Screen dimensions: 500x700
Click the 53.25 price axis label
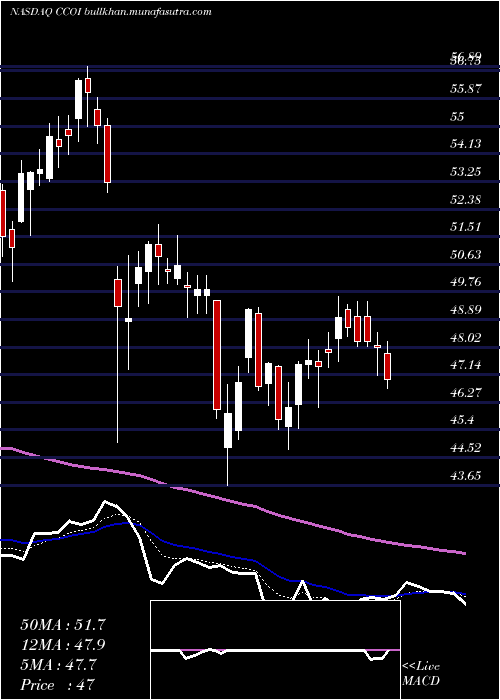466,172
